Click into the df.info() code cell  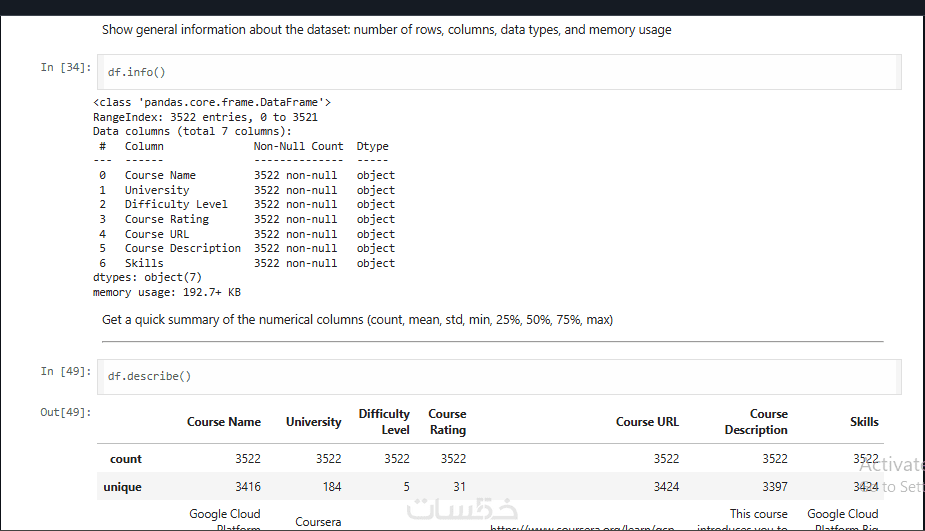coord(500,72)
